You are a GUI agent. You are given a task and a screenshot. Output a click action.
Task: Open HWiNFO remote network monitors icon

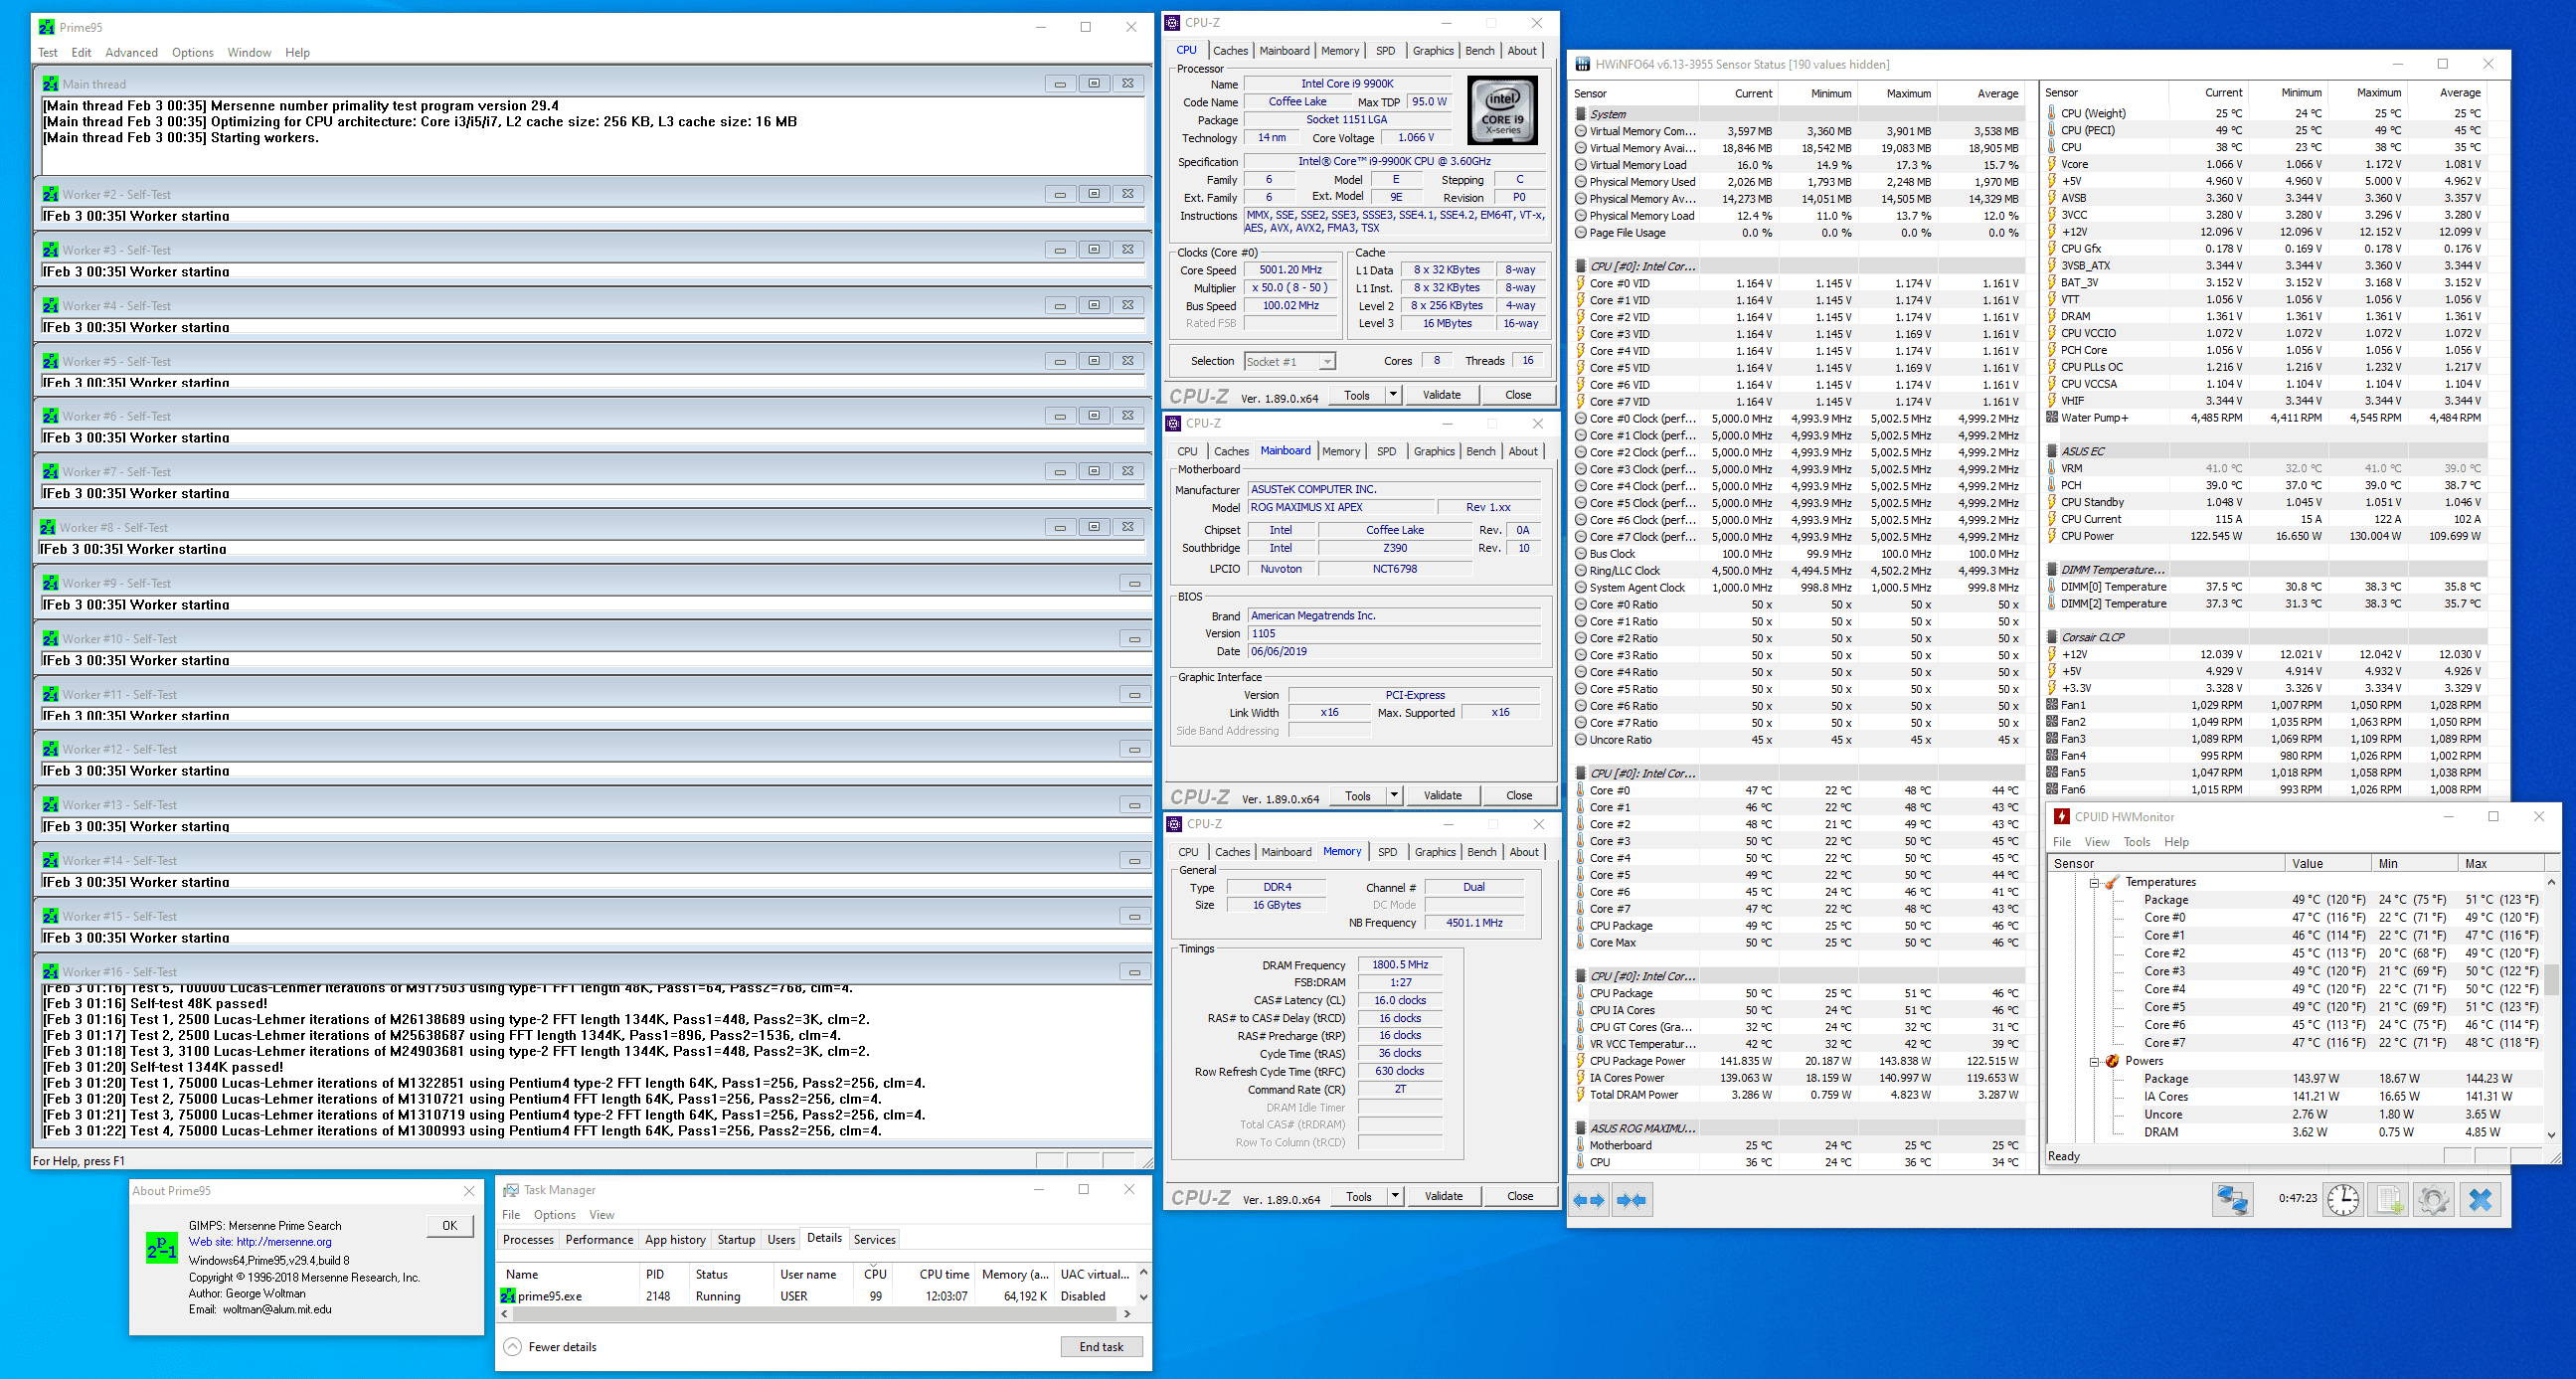point(2232,1199)
